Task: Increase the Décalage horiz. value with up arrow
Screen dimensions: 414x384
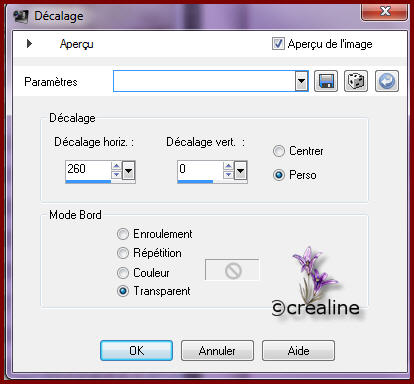Action: (116, 166)
